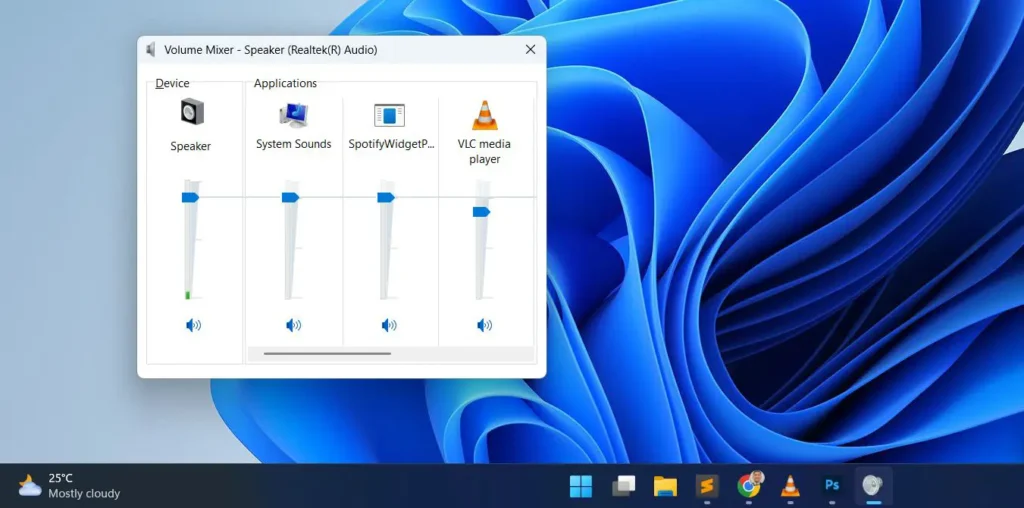Click the speaker icon in mixer title bar
Image resolution: width=1024 pixels, height=508 pixels.
(151, 50)
